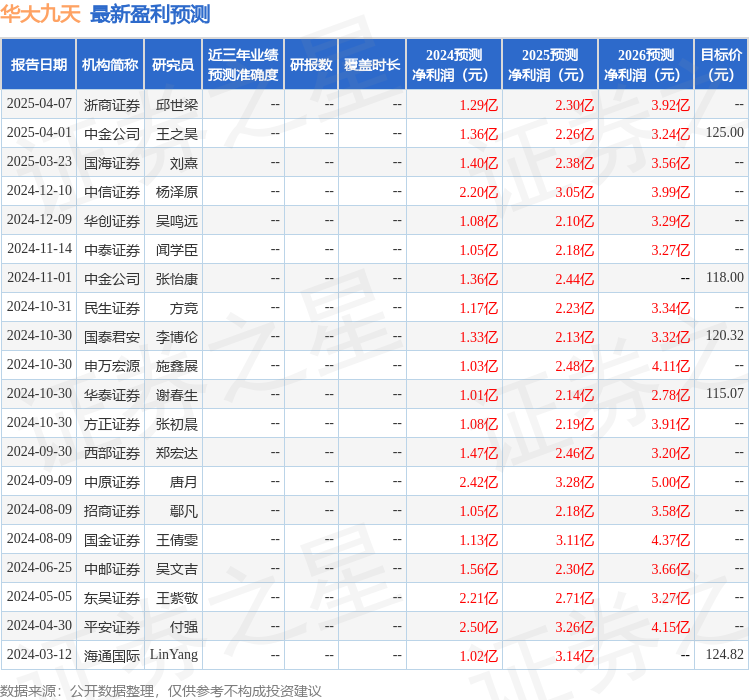Click analyst name 谢春生
The image size is (749, 700).
[x=177, y=395]
